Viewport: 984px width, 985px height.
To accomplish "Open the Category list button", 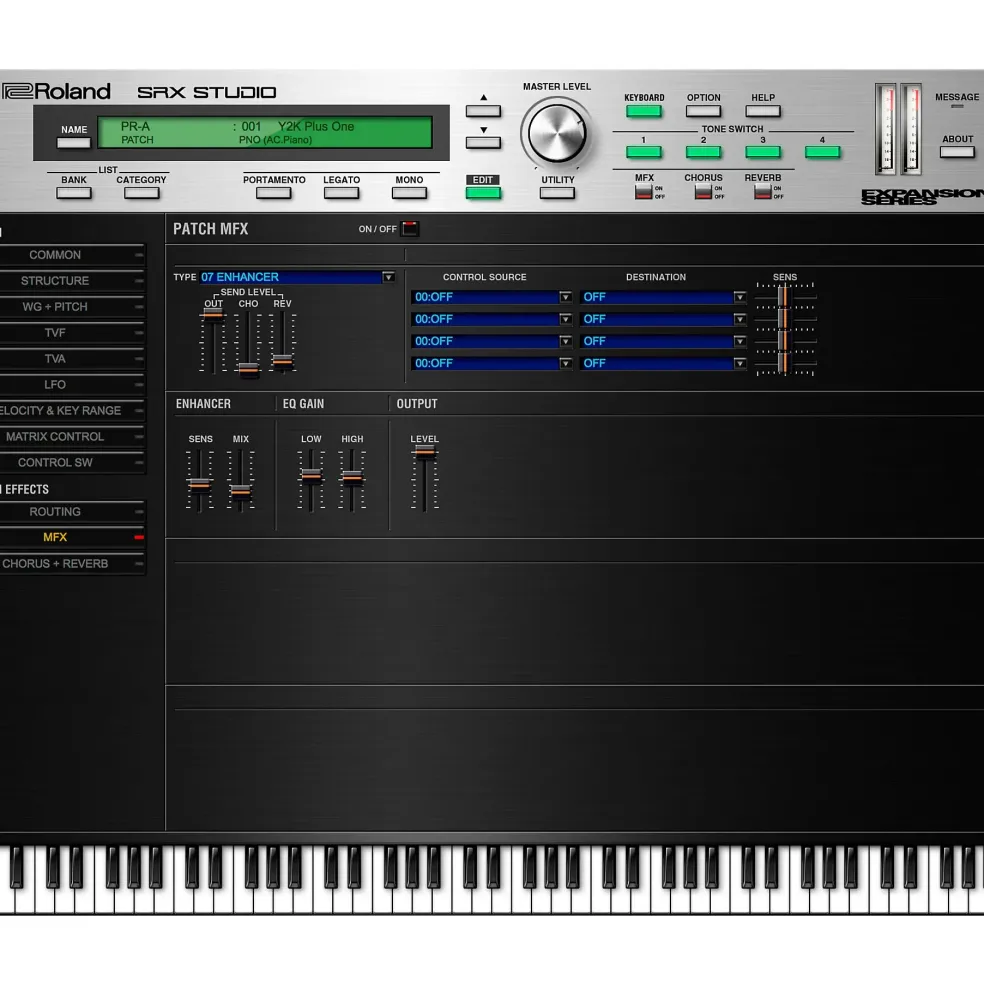I will (x=141, y=193).
